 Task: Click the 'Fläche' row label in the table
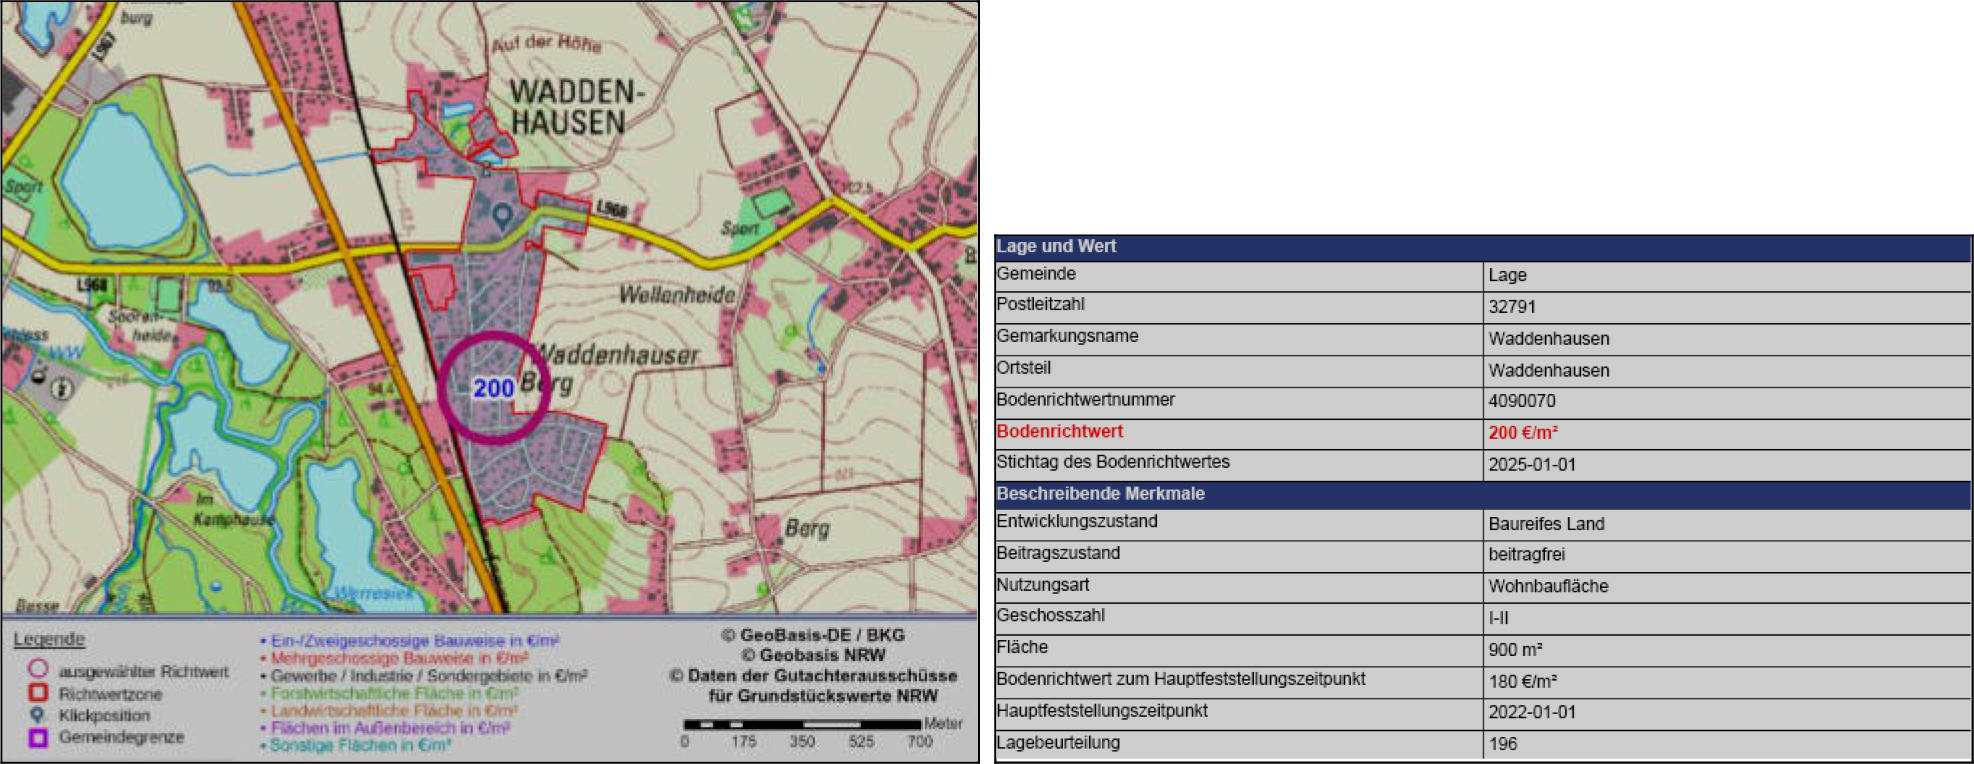(1022, 648)
